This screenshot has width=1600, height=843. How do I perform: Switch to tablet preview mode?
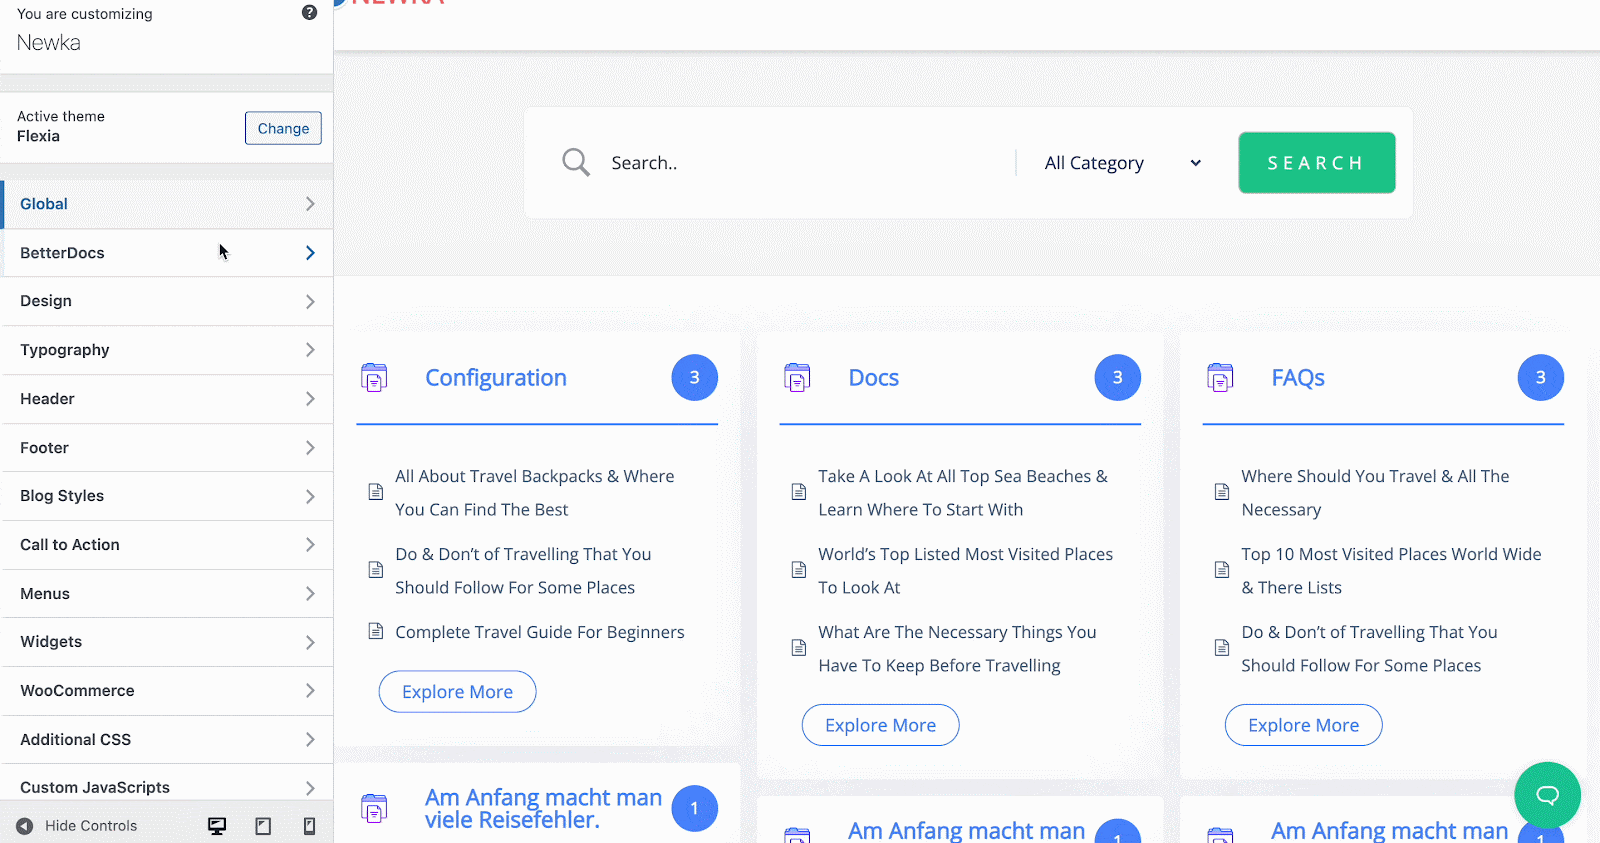click(x=263, y=826)
